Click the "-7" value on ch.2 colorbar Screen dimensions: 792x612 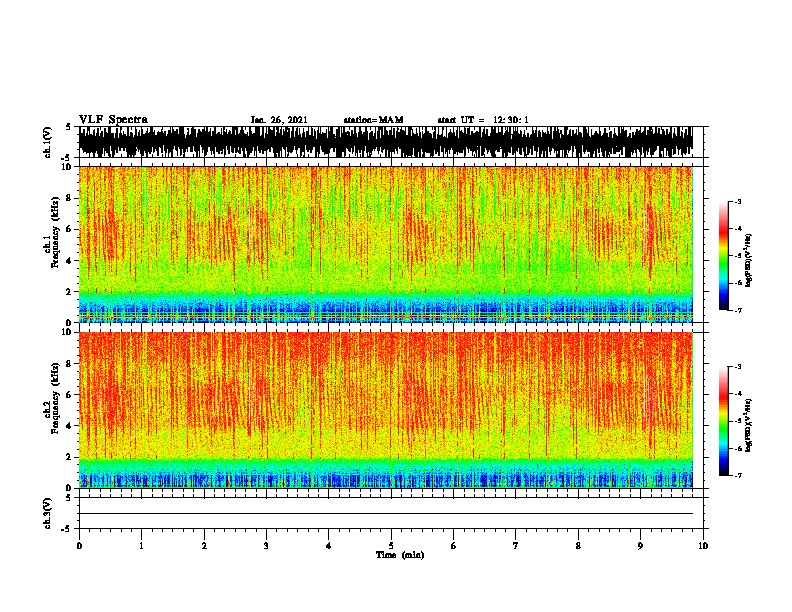click(737, 475)
